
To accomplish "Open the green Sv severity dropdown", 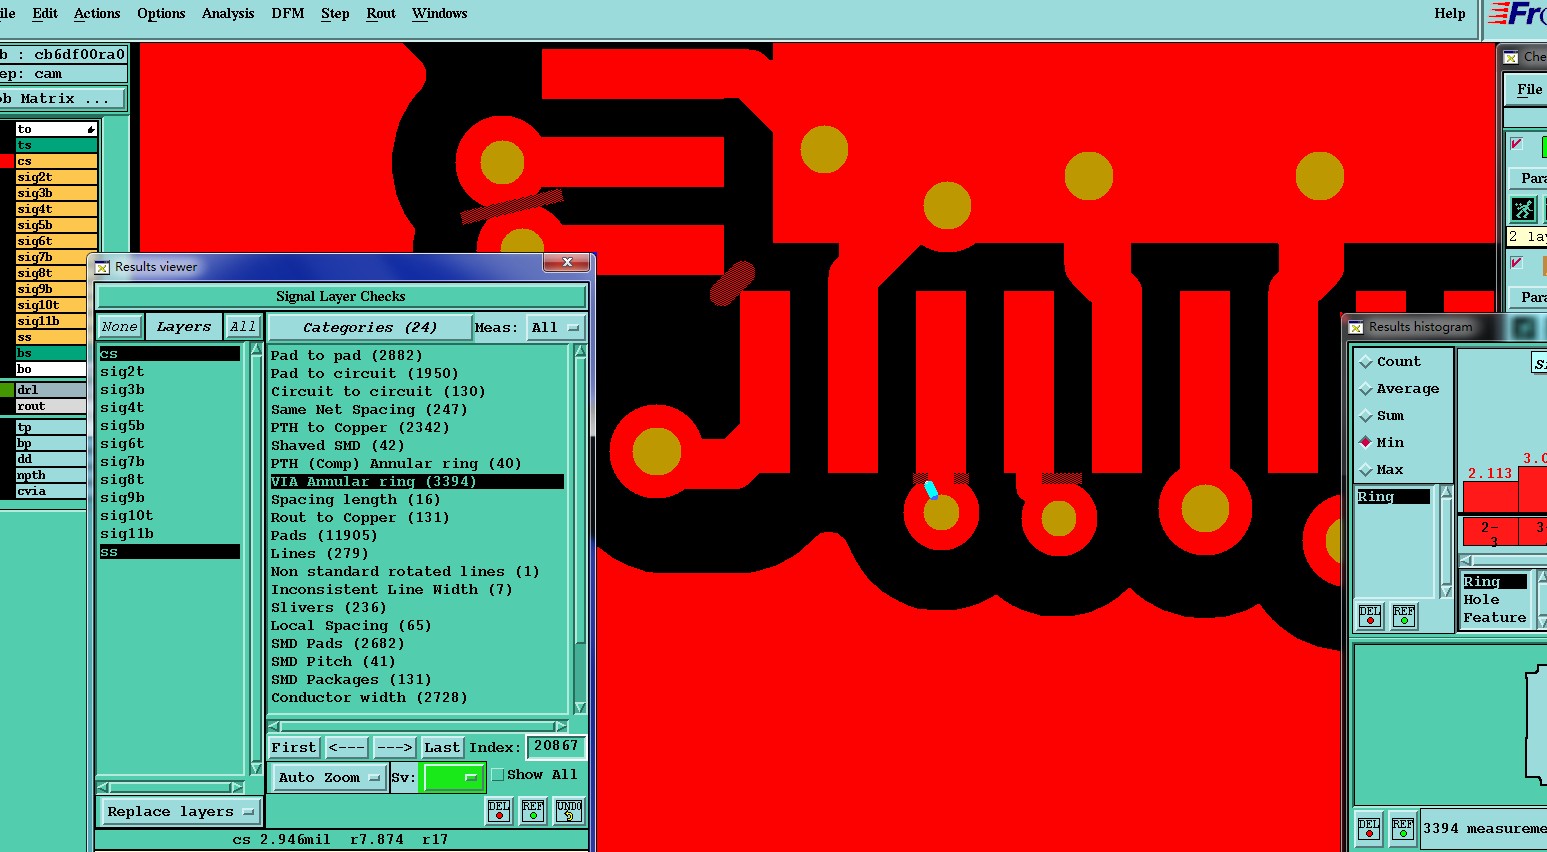I will tap(453, 777).
